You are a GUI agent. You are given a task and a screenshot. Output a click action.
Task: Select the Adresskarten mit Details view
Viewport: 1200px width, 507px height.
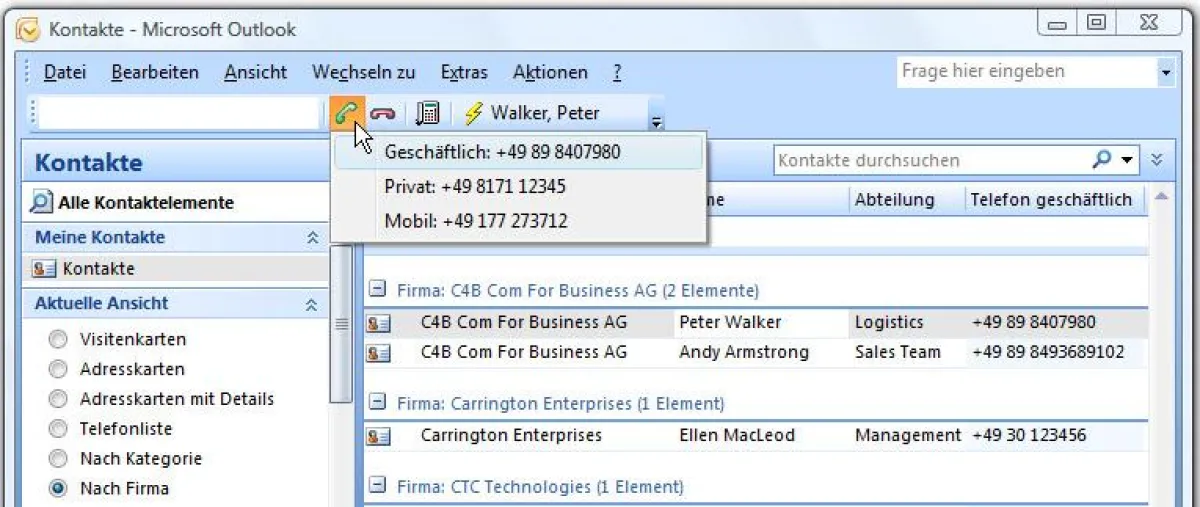tap(58, 399)
